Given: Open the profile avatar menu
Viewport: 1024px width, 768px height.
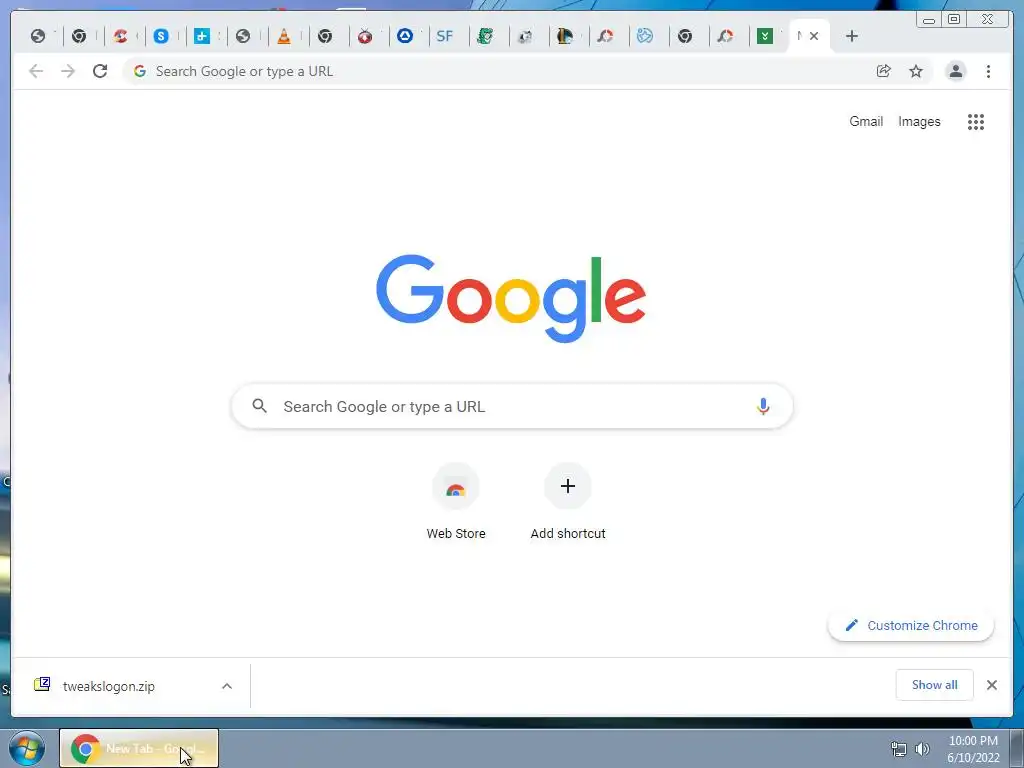Looking at the screenshot, I should tap(955, 71).
